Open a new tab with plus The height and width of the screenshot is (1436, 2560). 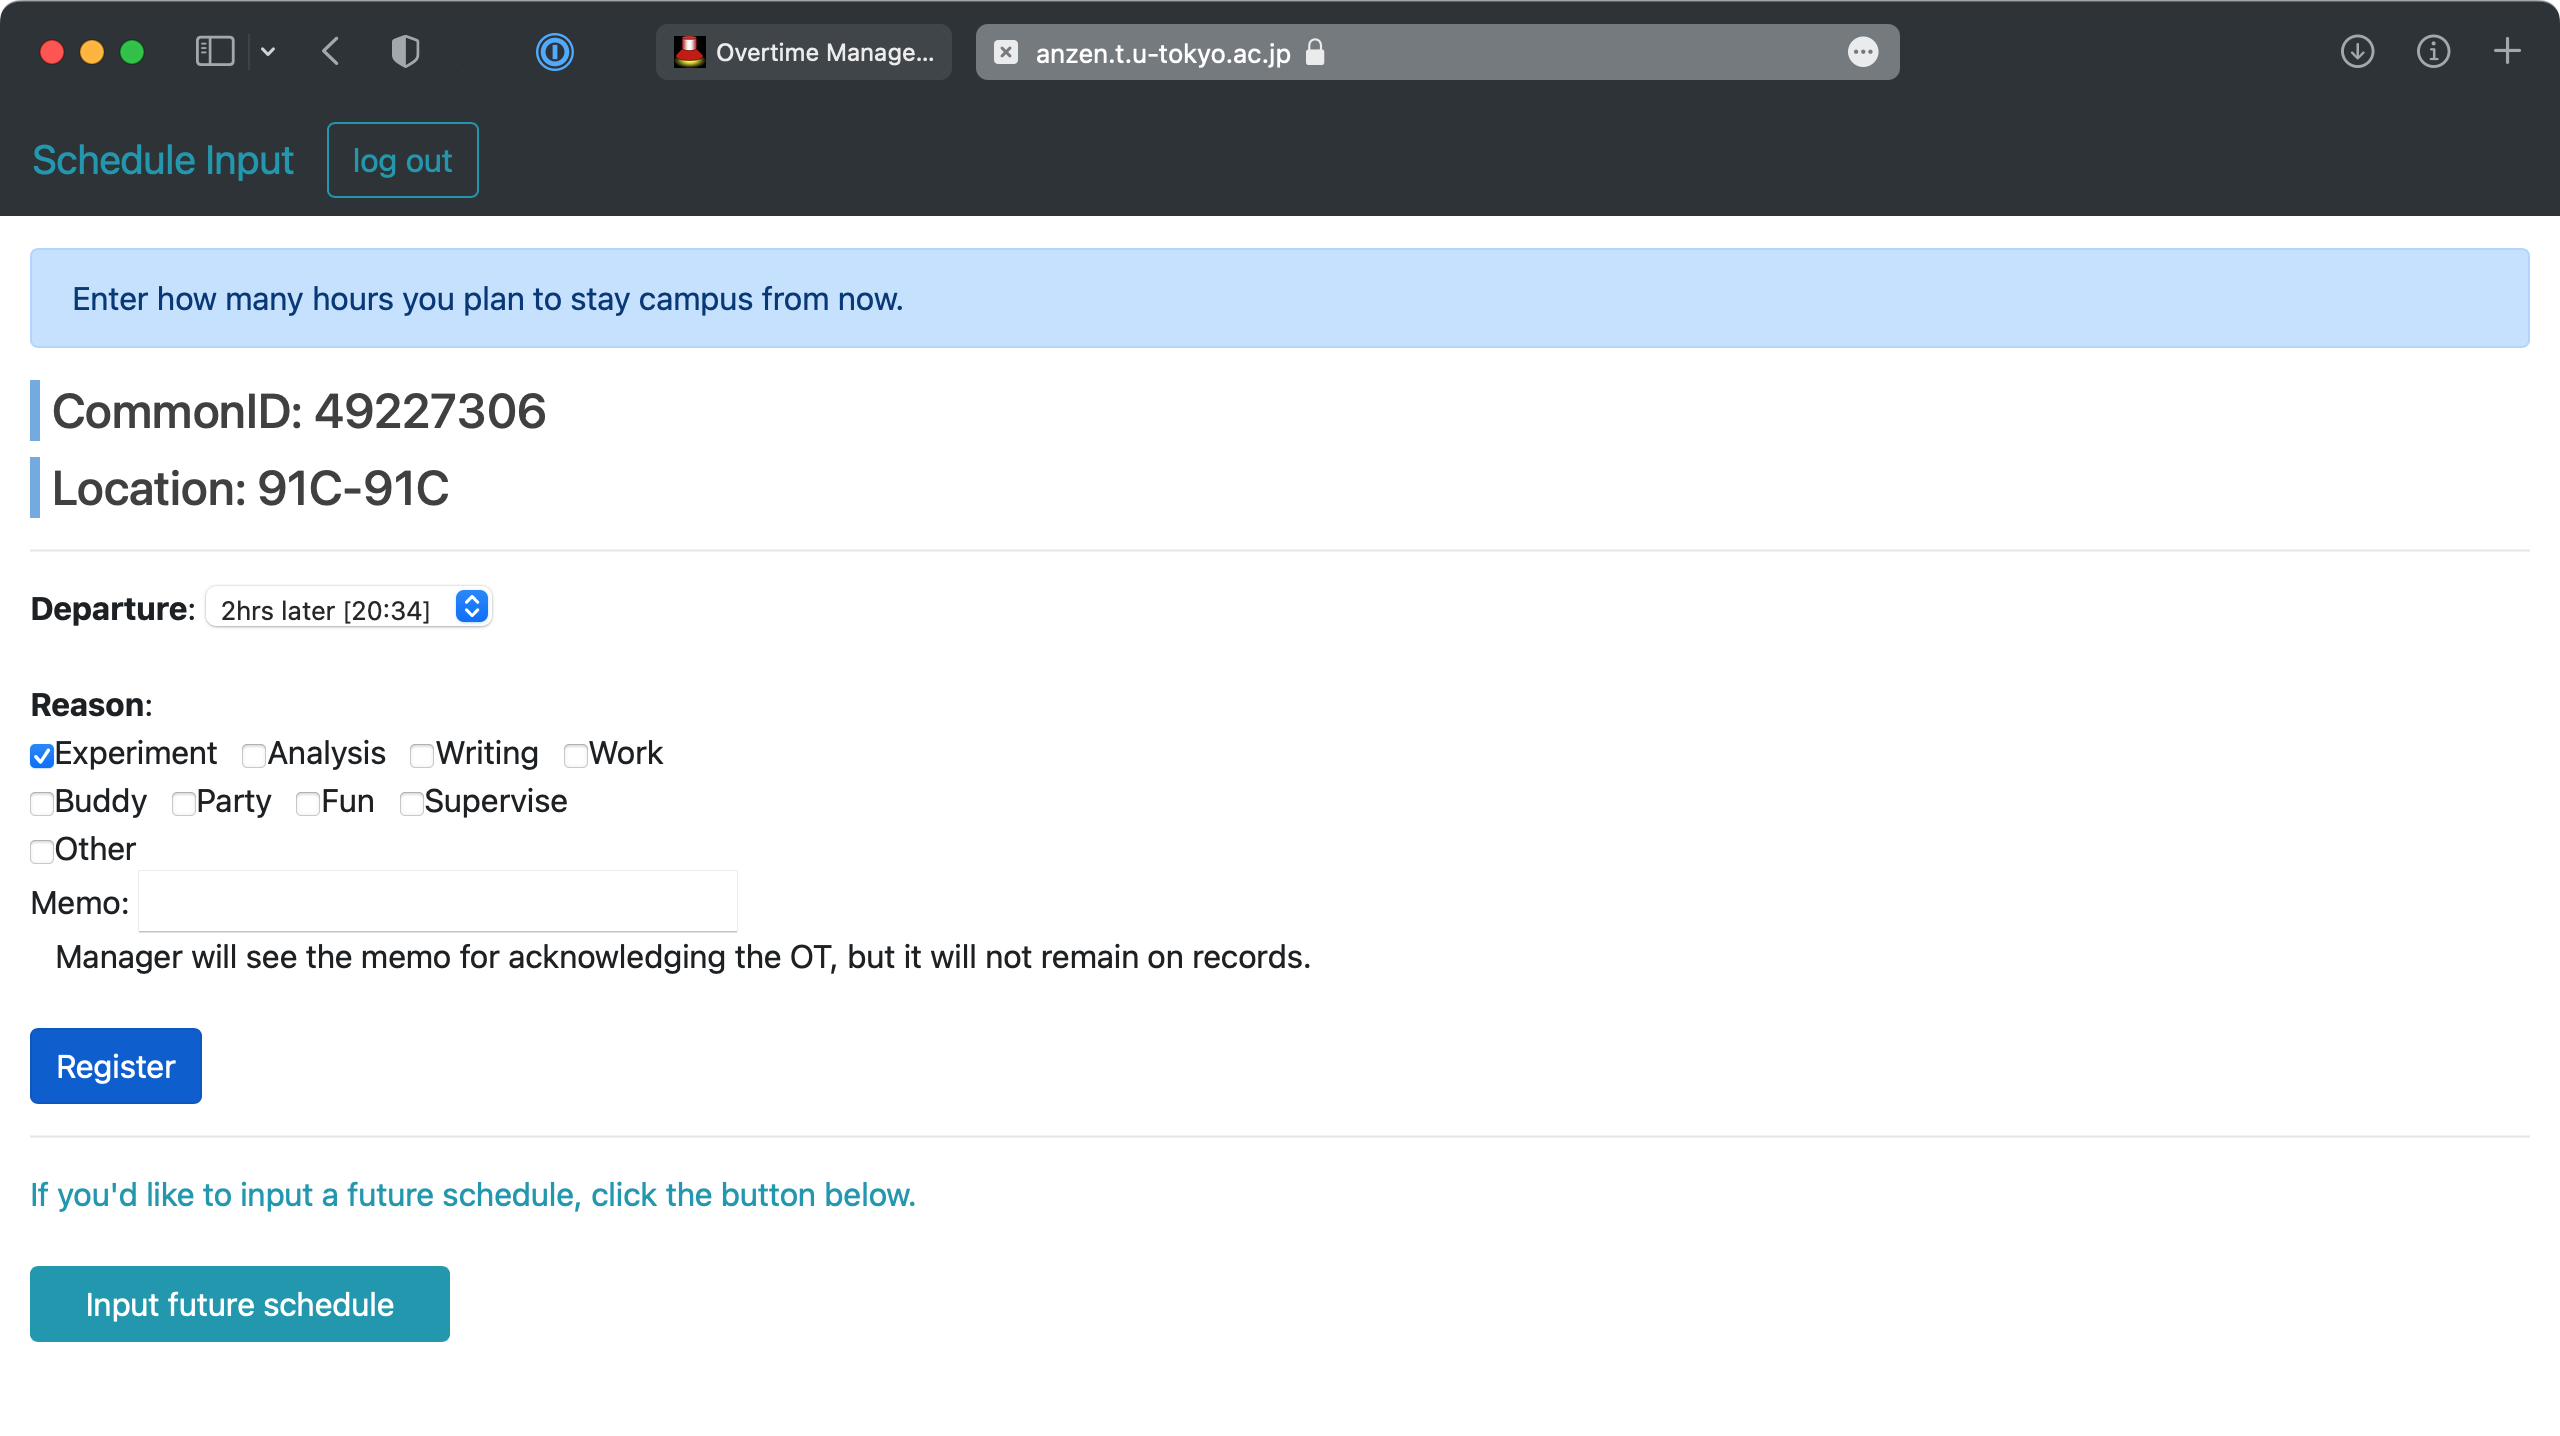(2507, 52)
